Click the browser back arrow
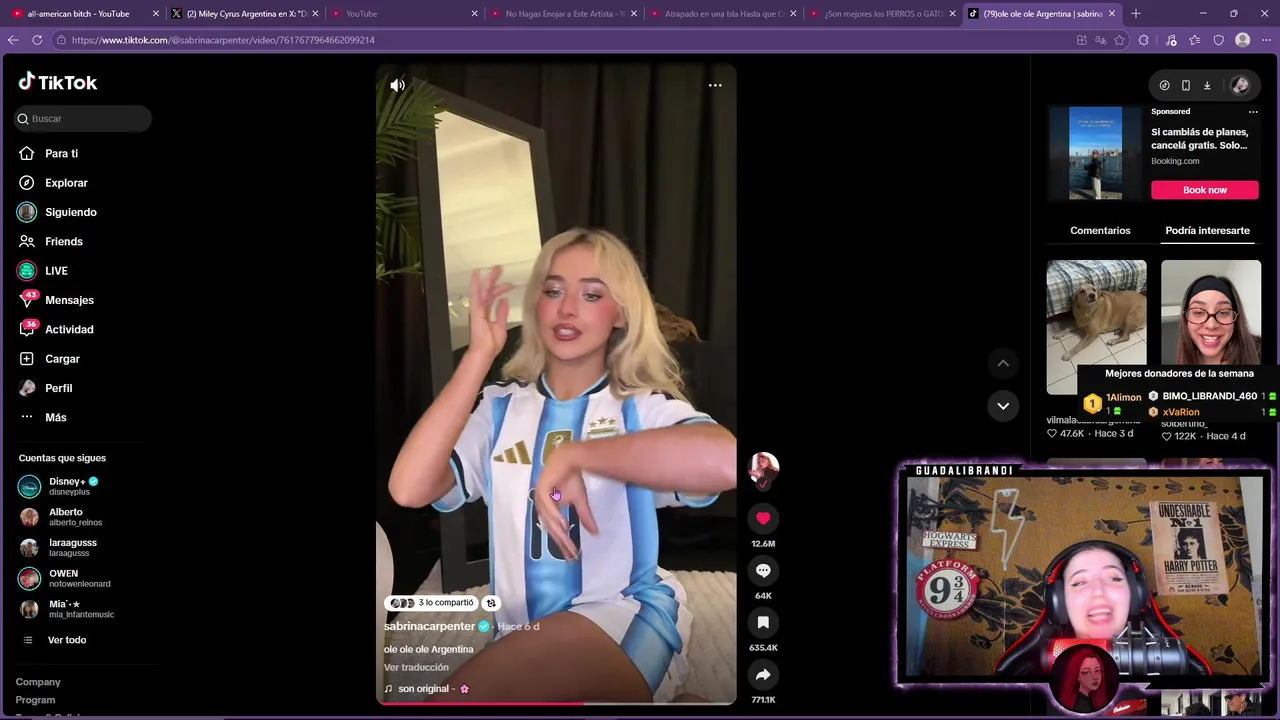This screenshot has width=1280, height=720. (13, 40)
